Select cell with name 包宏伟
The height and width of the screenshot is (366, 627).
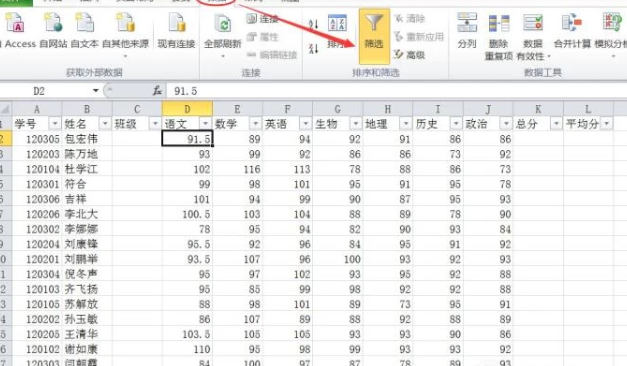(87, 139)
